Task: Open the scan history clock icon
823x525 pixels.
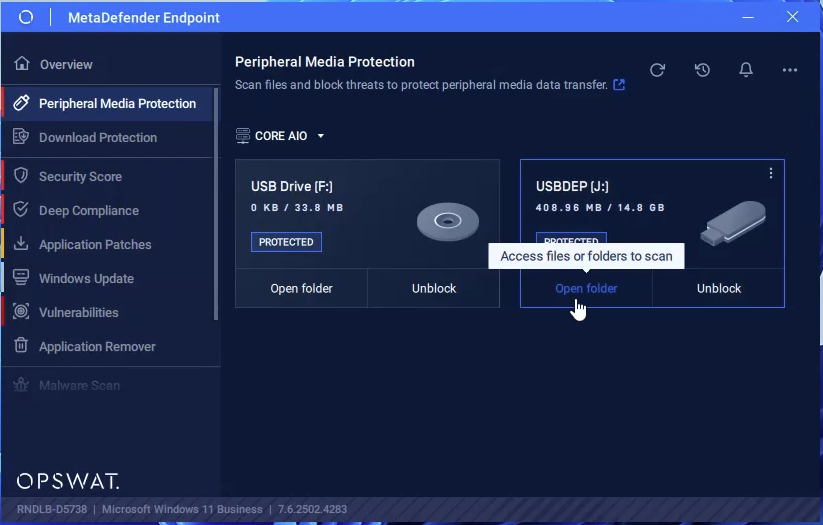Action: click(702, 70)
